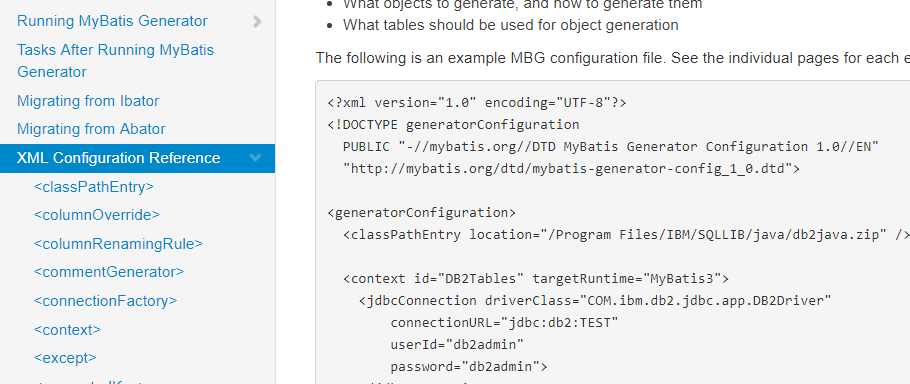
Task: Open the <columnRenamingRule> reference page
Action: pyautogui.click(x=118, y=244)
